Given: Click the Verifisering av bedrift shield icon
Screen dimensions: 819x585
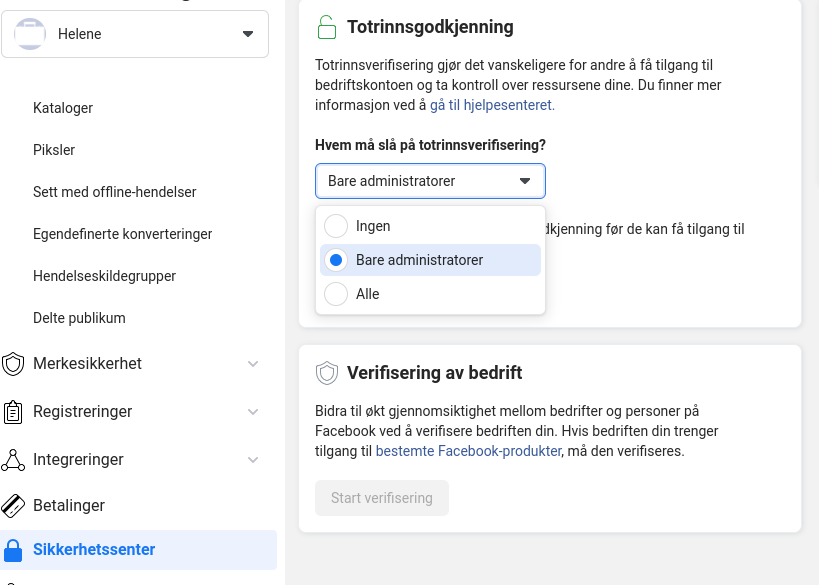Looking at the screenshot, I should pos(327,373).
